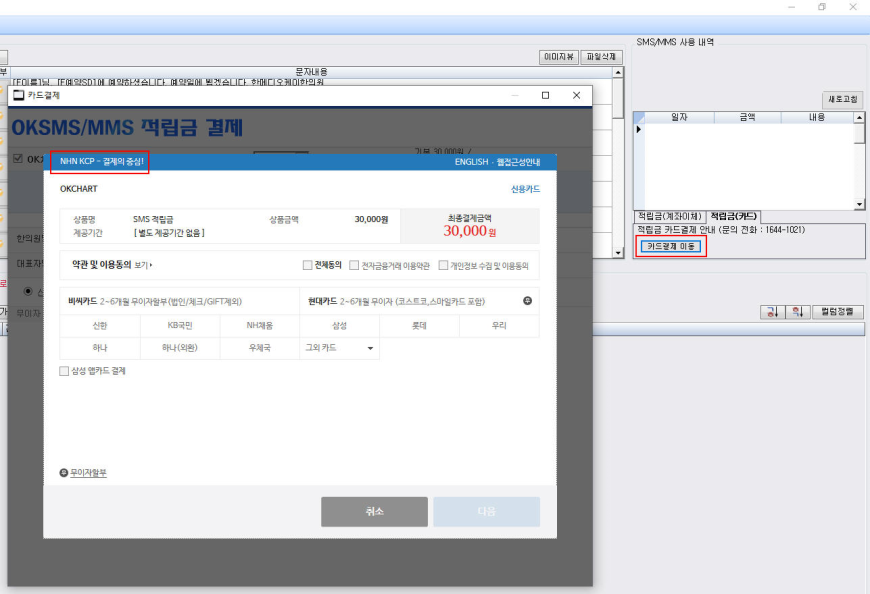Image resolution: width=870 pixels, height=594 pixels.
Task: Check 전자금융거래 이용약관 agreement box
Action: coord(354,265)
